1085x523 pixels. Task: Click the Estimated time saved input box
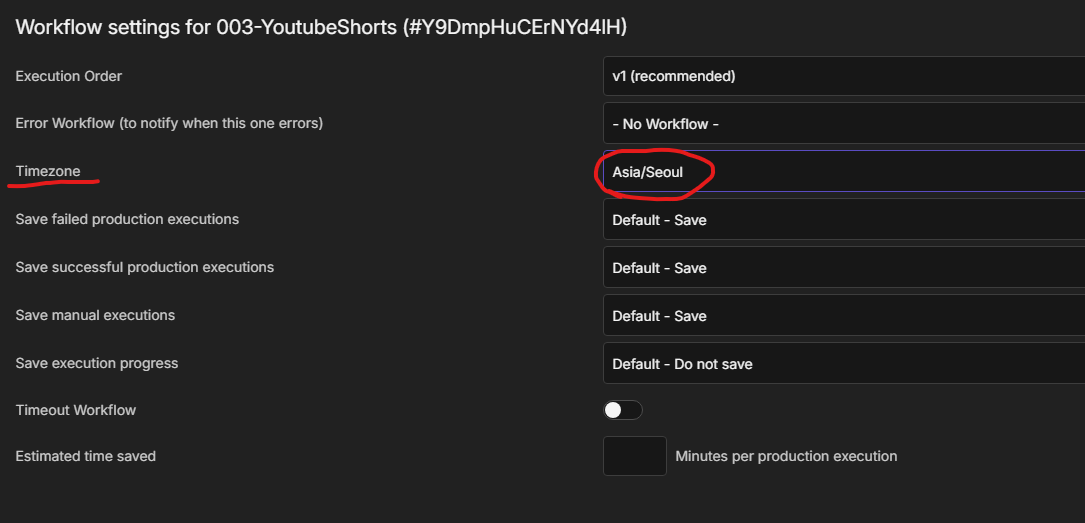coord(634,456)
